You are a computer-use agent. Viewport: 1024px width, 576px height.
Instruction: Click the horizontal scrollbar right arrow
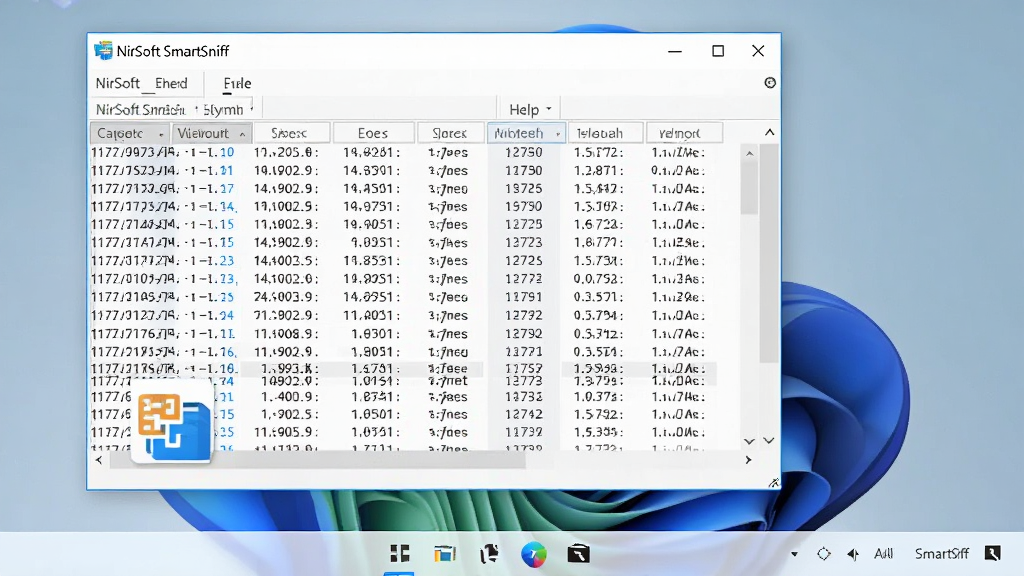click(748, 460)
